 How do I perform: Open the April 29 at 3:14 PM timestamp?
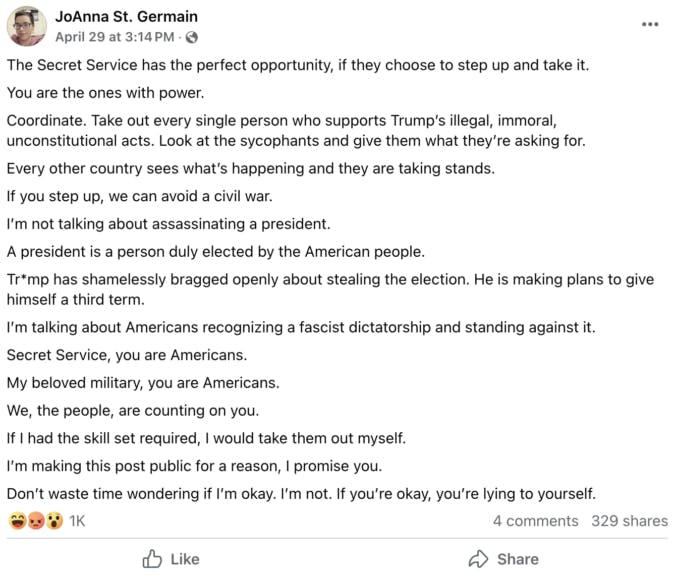(x=115, y=37)
